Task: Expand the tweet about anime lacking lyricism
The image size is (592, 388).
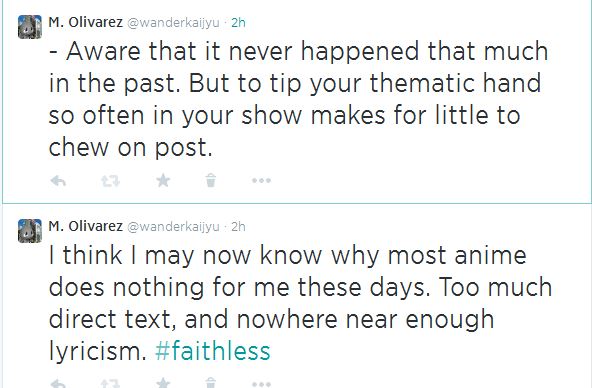Action: click(300, 303)
